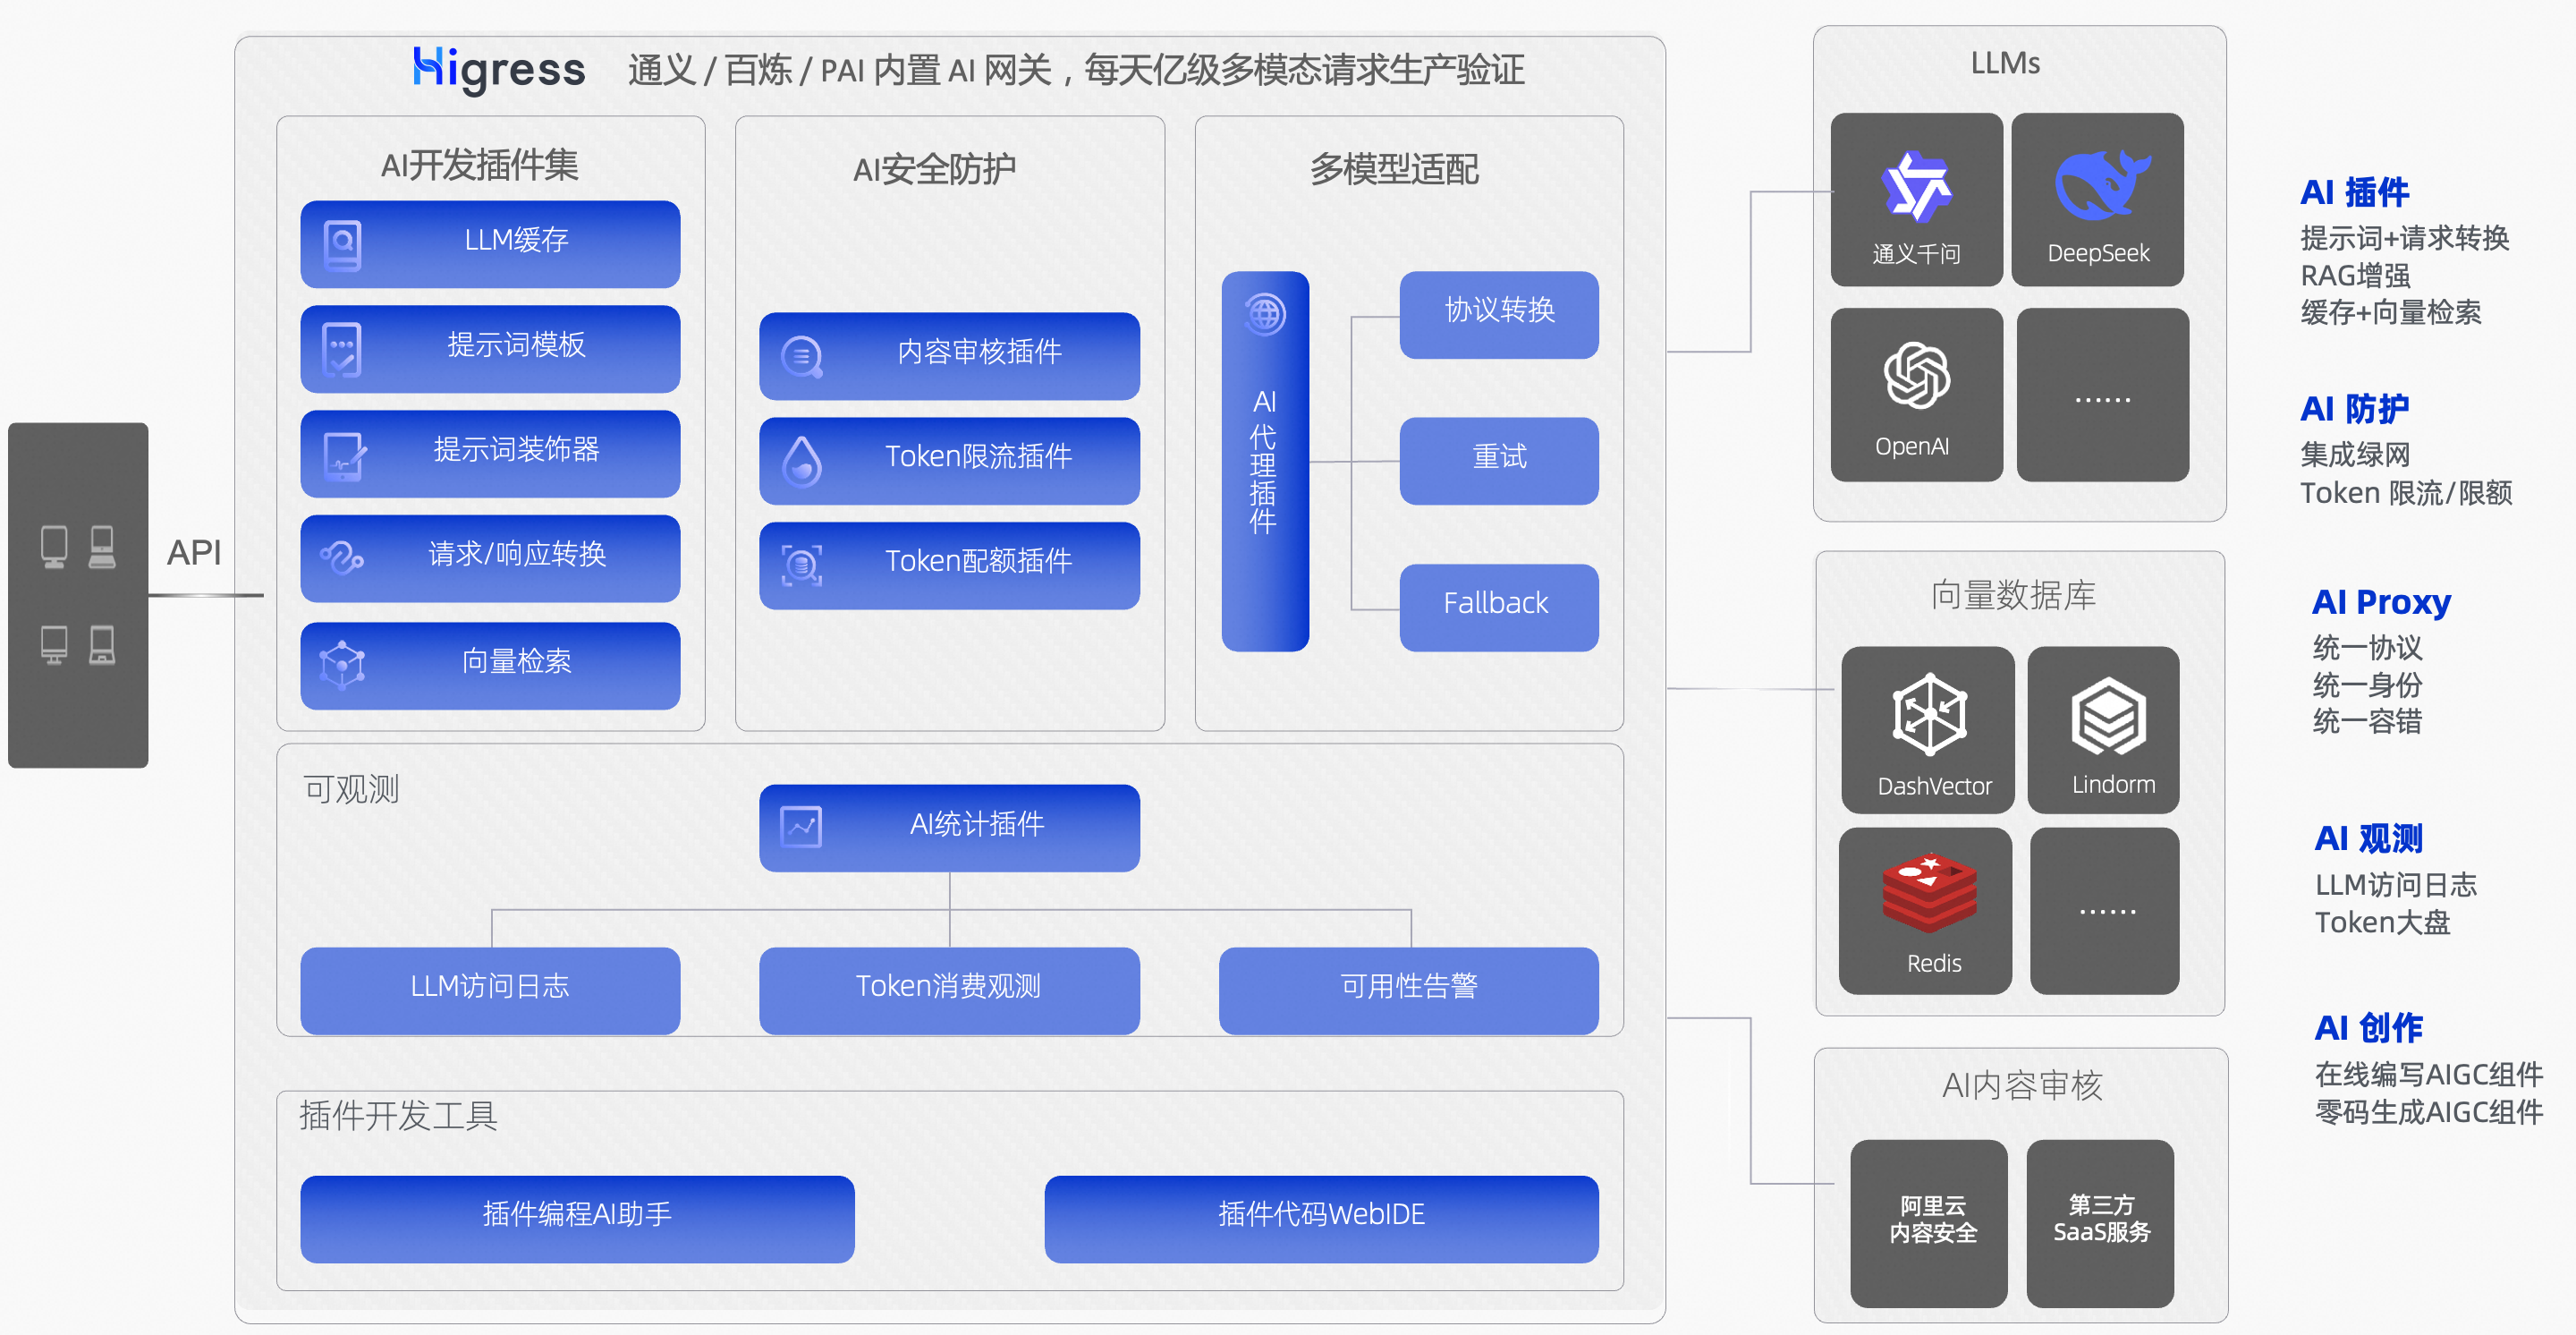Click the DashVector icon tile

(1928, 729)
